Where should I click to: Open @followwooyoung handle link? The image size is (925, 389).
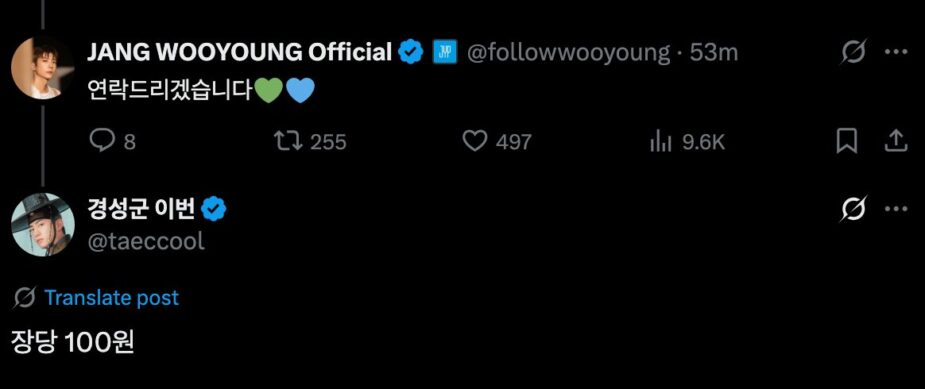click(x=568, y=53)
